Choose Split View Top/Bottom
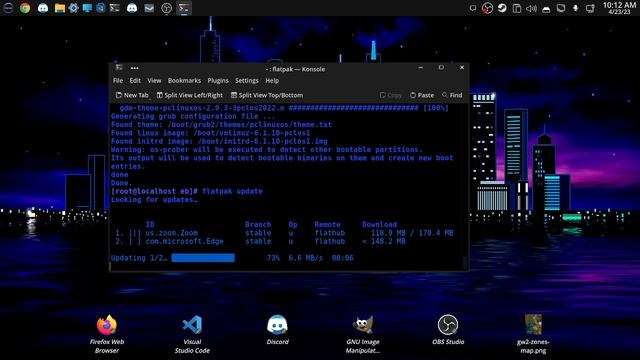The width and height of the screenshot is (640, 360). [267, 95]
